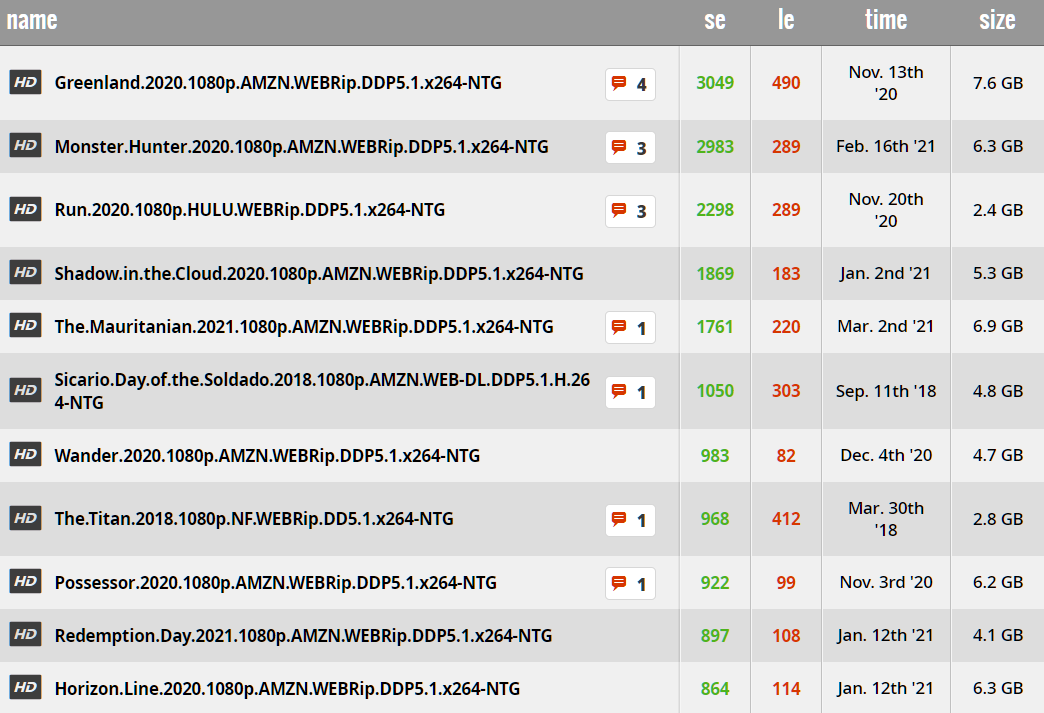
Task: Click the HD icon beside Run.2020
Action: 25,210
